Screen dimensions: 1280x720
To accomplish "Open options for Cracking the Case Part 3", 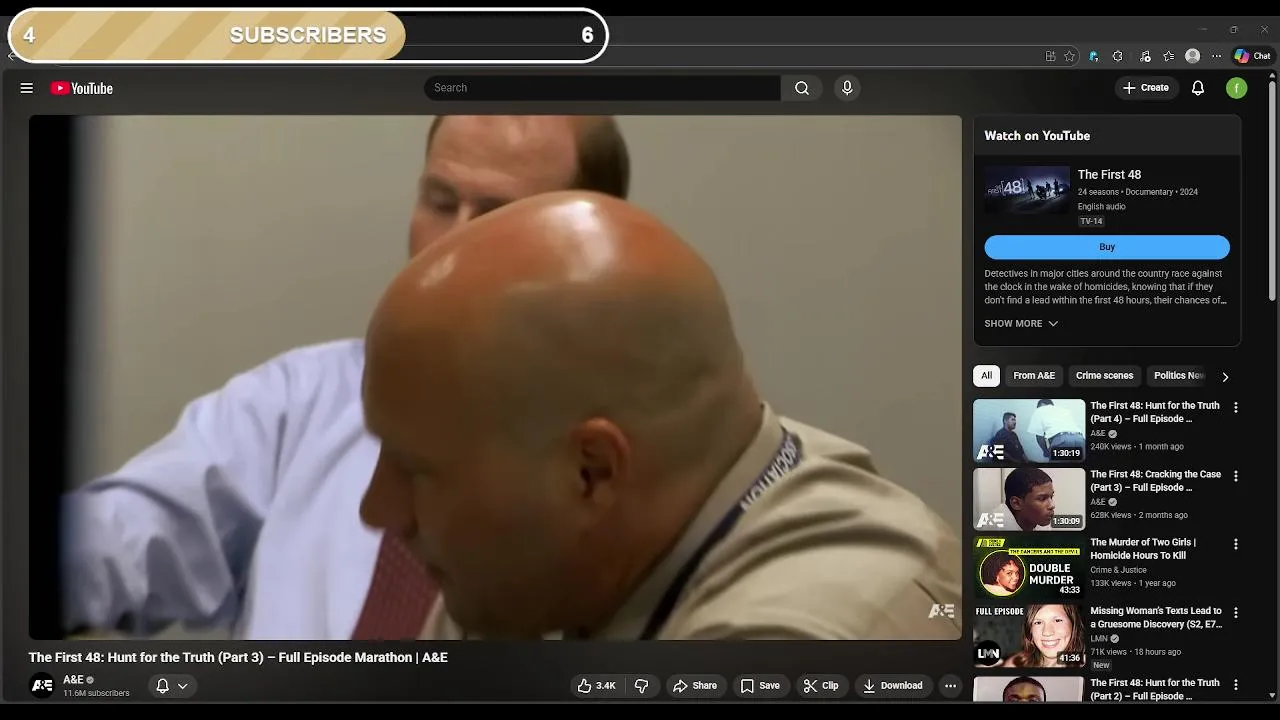I will 1235,476.
